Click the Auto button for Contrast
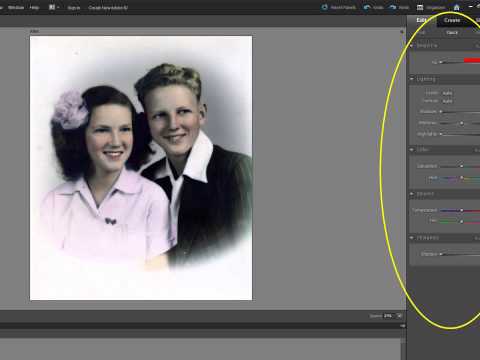 [447, 101]
